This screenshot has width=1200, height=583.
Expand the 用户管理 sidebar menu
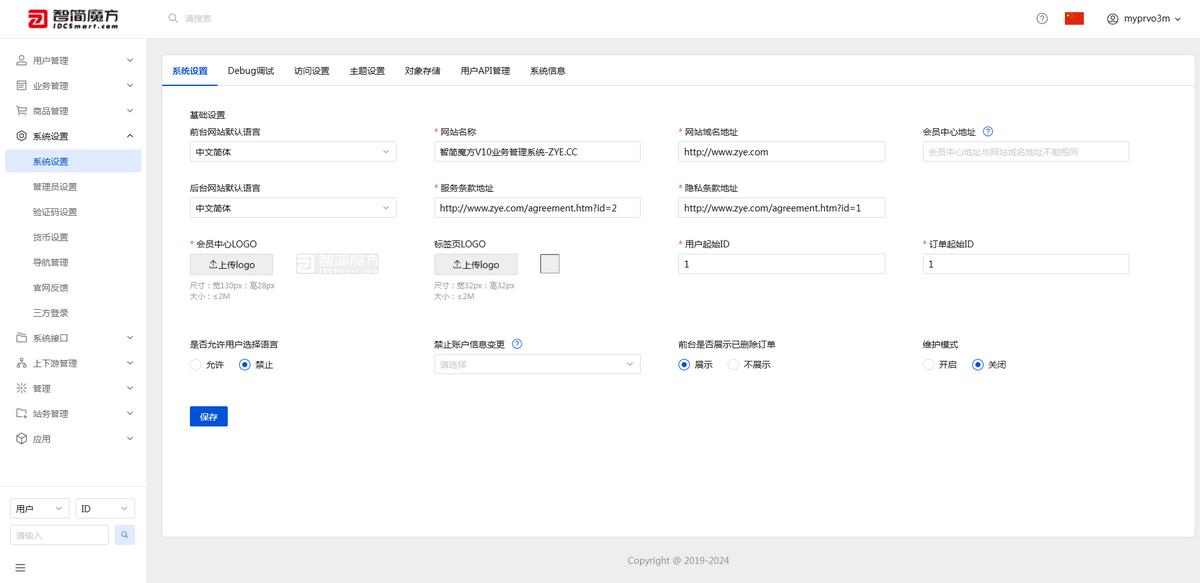73,61
